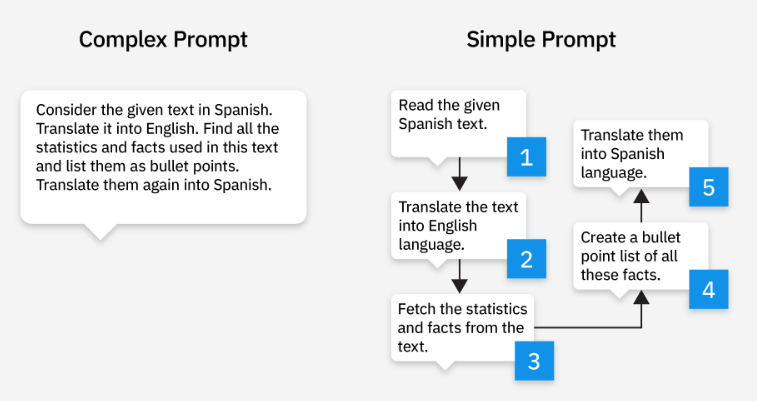Click the arrowhead pointing up to step 5

pyautogui.click(x=641, y=196)
